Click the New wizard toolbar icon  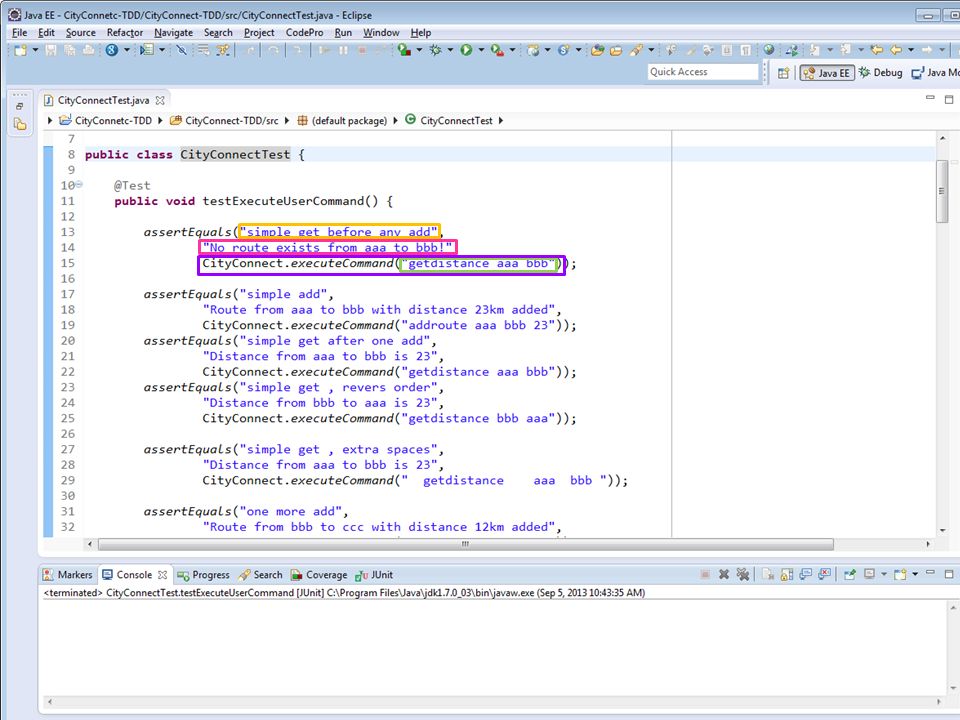pos(20,50)
